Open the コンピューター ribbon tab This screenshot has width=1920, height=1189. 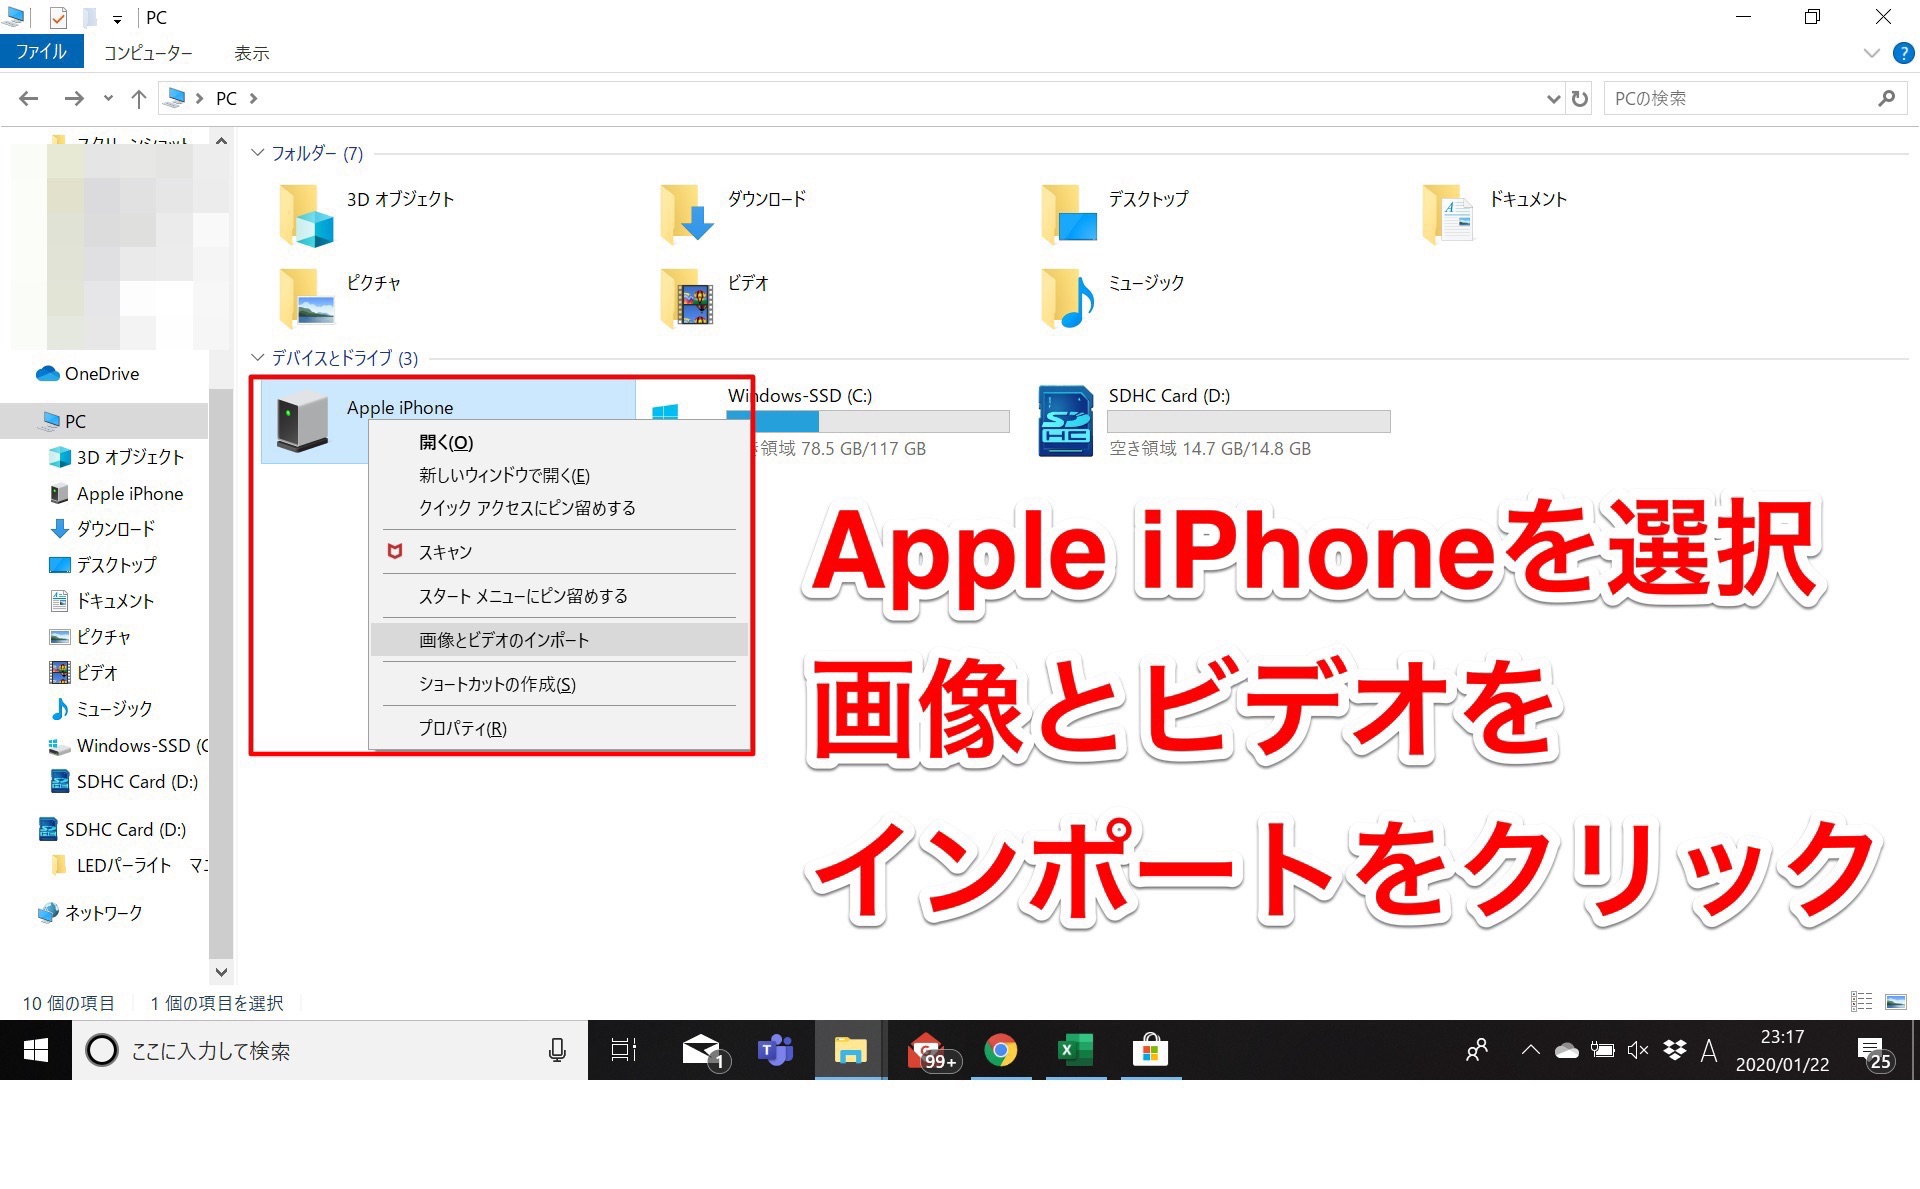148,53
